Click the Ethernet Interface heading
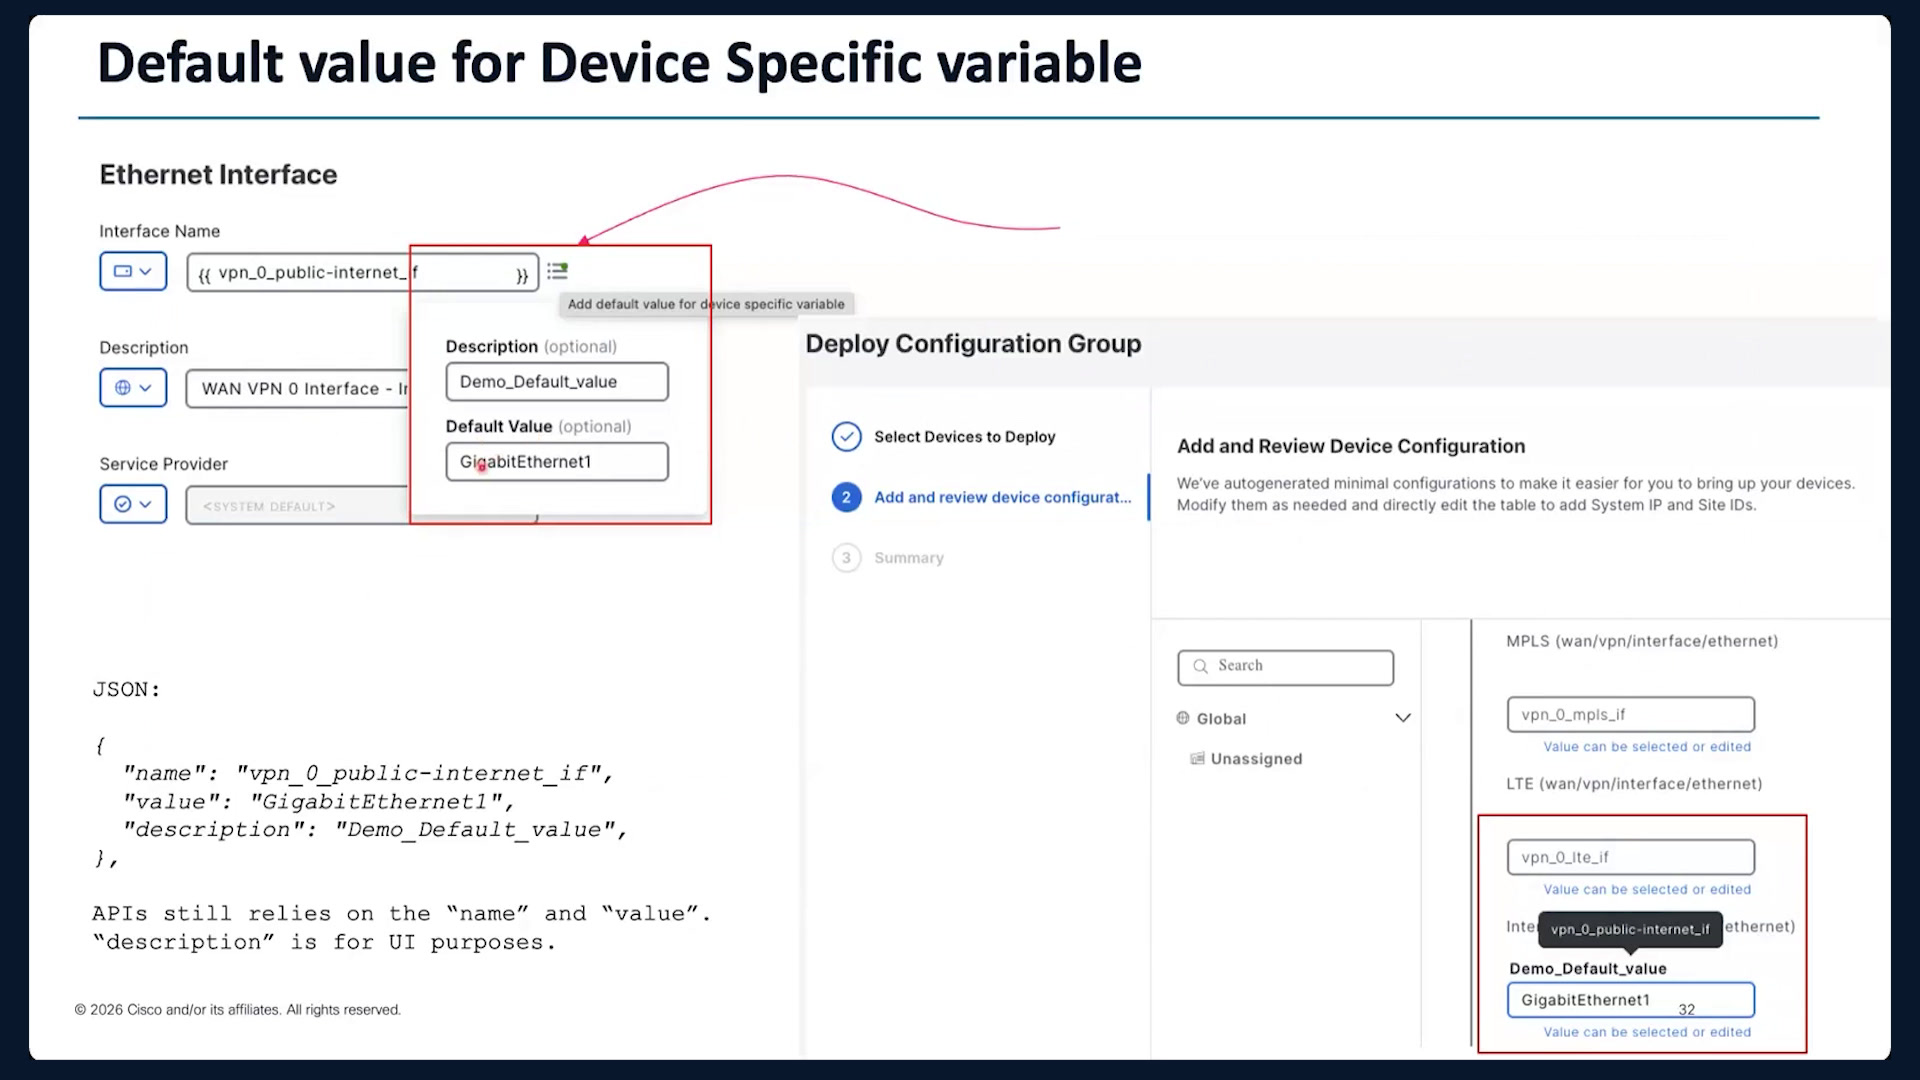 pos(218,175)
